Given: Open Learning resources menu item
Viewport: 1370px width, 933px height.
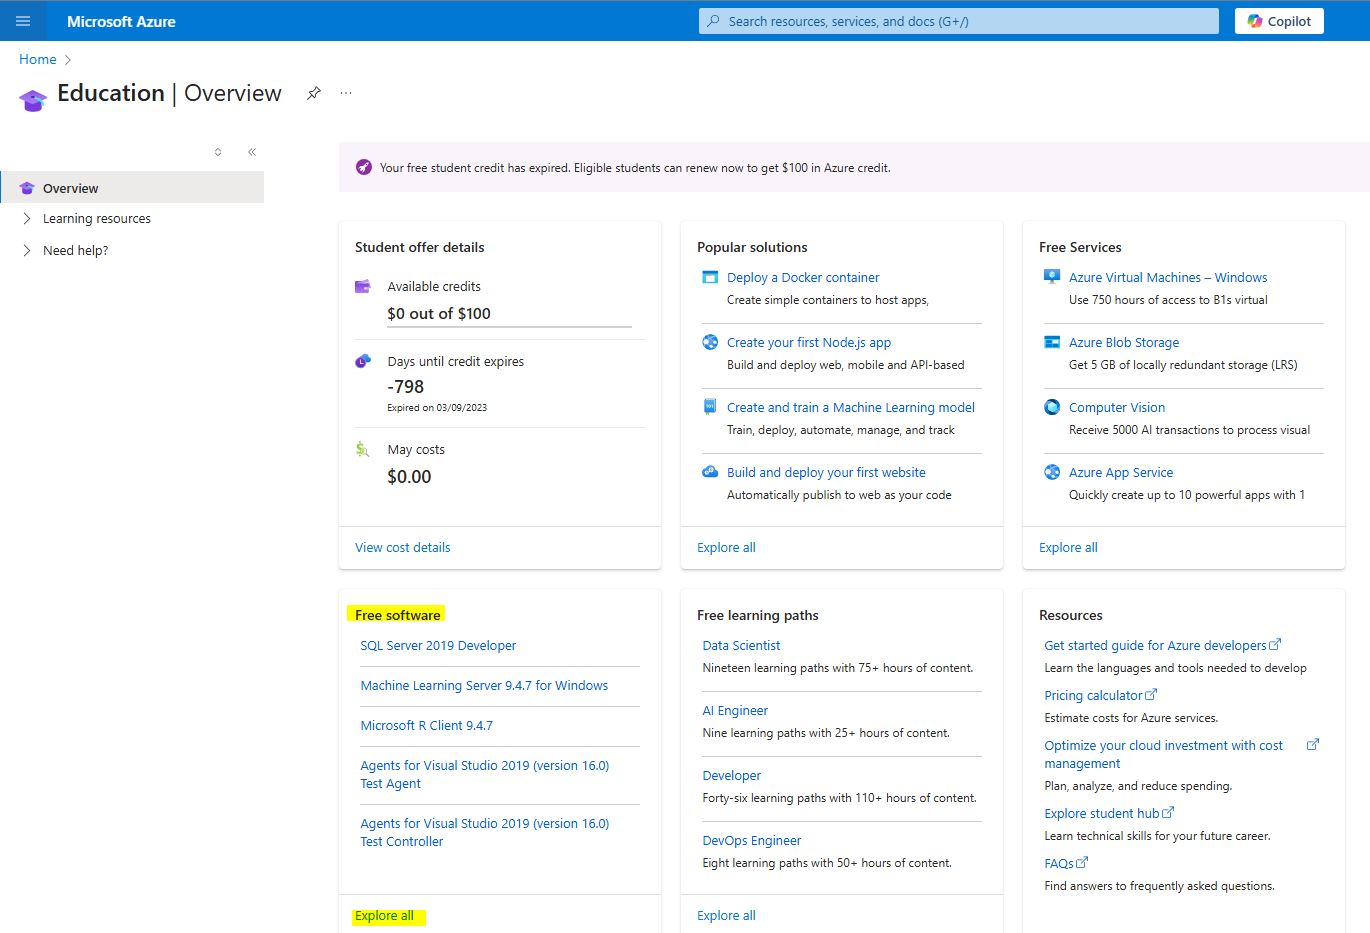Looking at the screenshot, I should (x=97, y=218).
